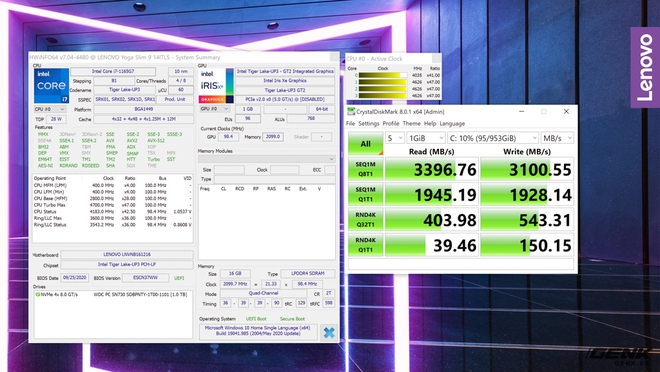The width and height of the screenshot is (660, 372).
Task: Open the GPU #0 selector dropdown
Action: pyautogui.click(x=215, y=109)
